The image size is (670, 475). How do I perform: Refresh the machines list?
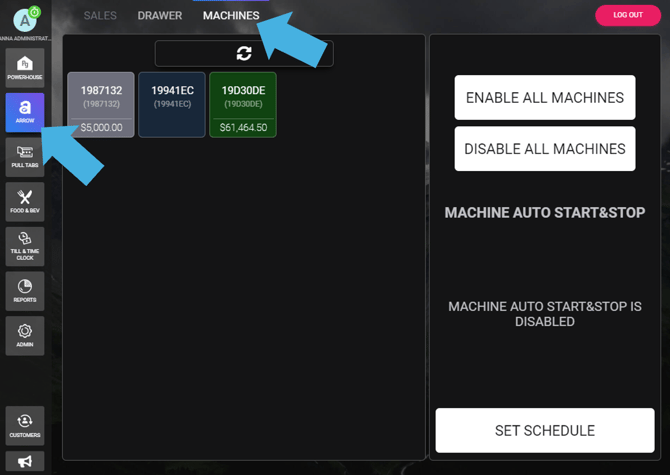coord(244,53)
